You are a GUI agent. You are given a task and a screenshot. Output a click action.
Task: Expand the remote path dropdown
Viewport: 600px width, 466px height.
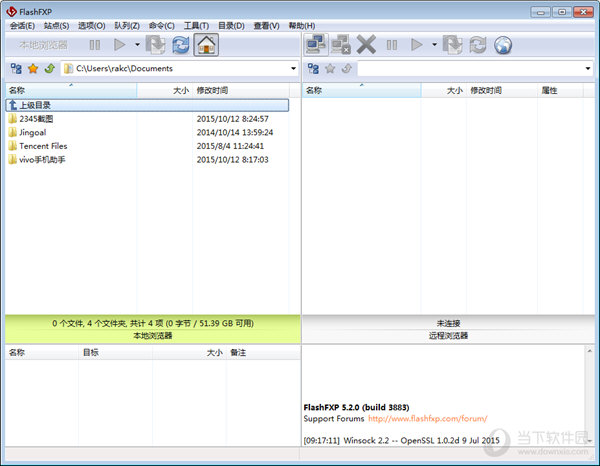[x=588, y=69]
